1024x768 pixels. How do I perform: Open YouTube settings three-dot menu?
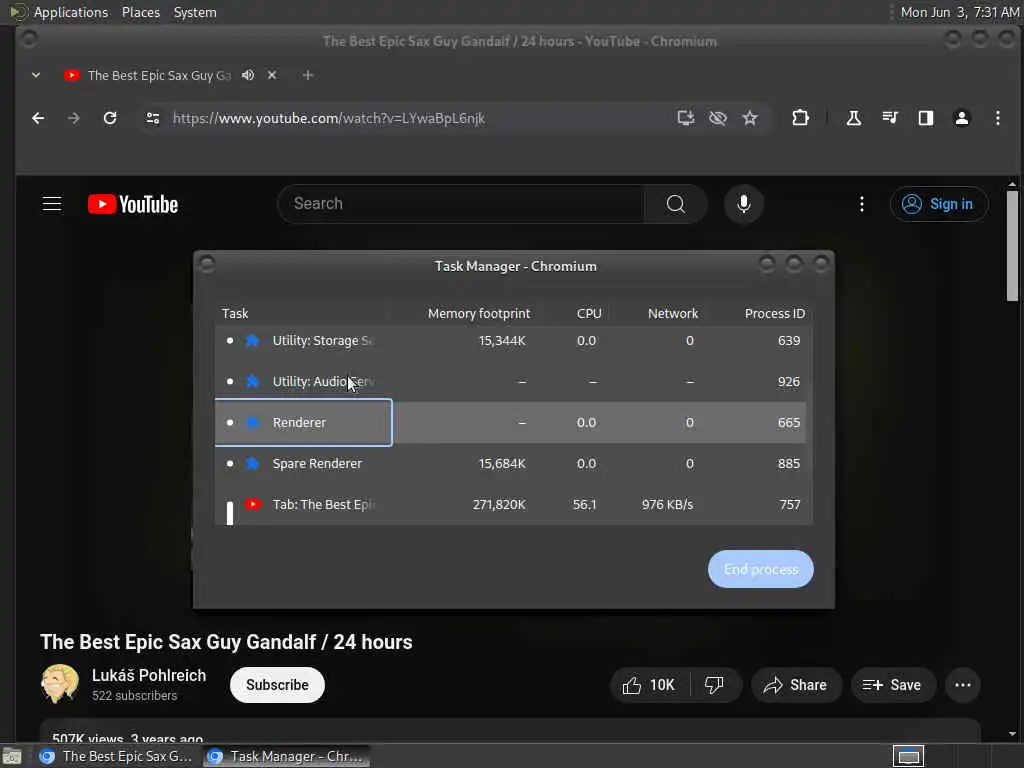861,204
